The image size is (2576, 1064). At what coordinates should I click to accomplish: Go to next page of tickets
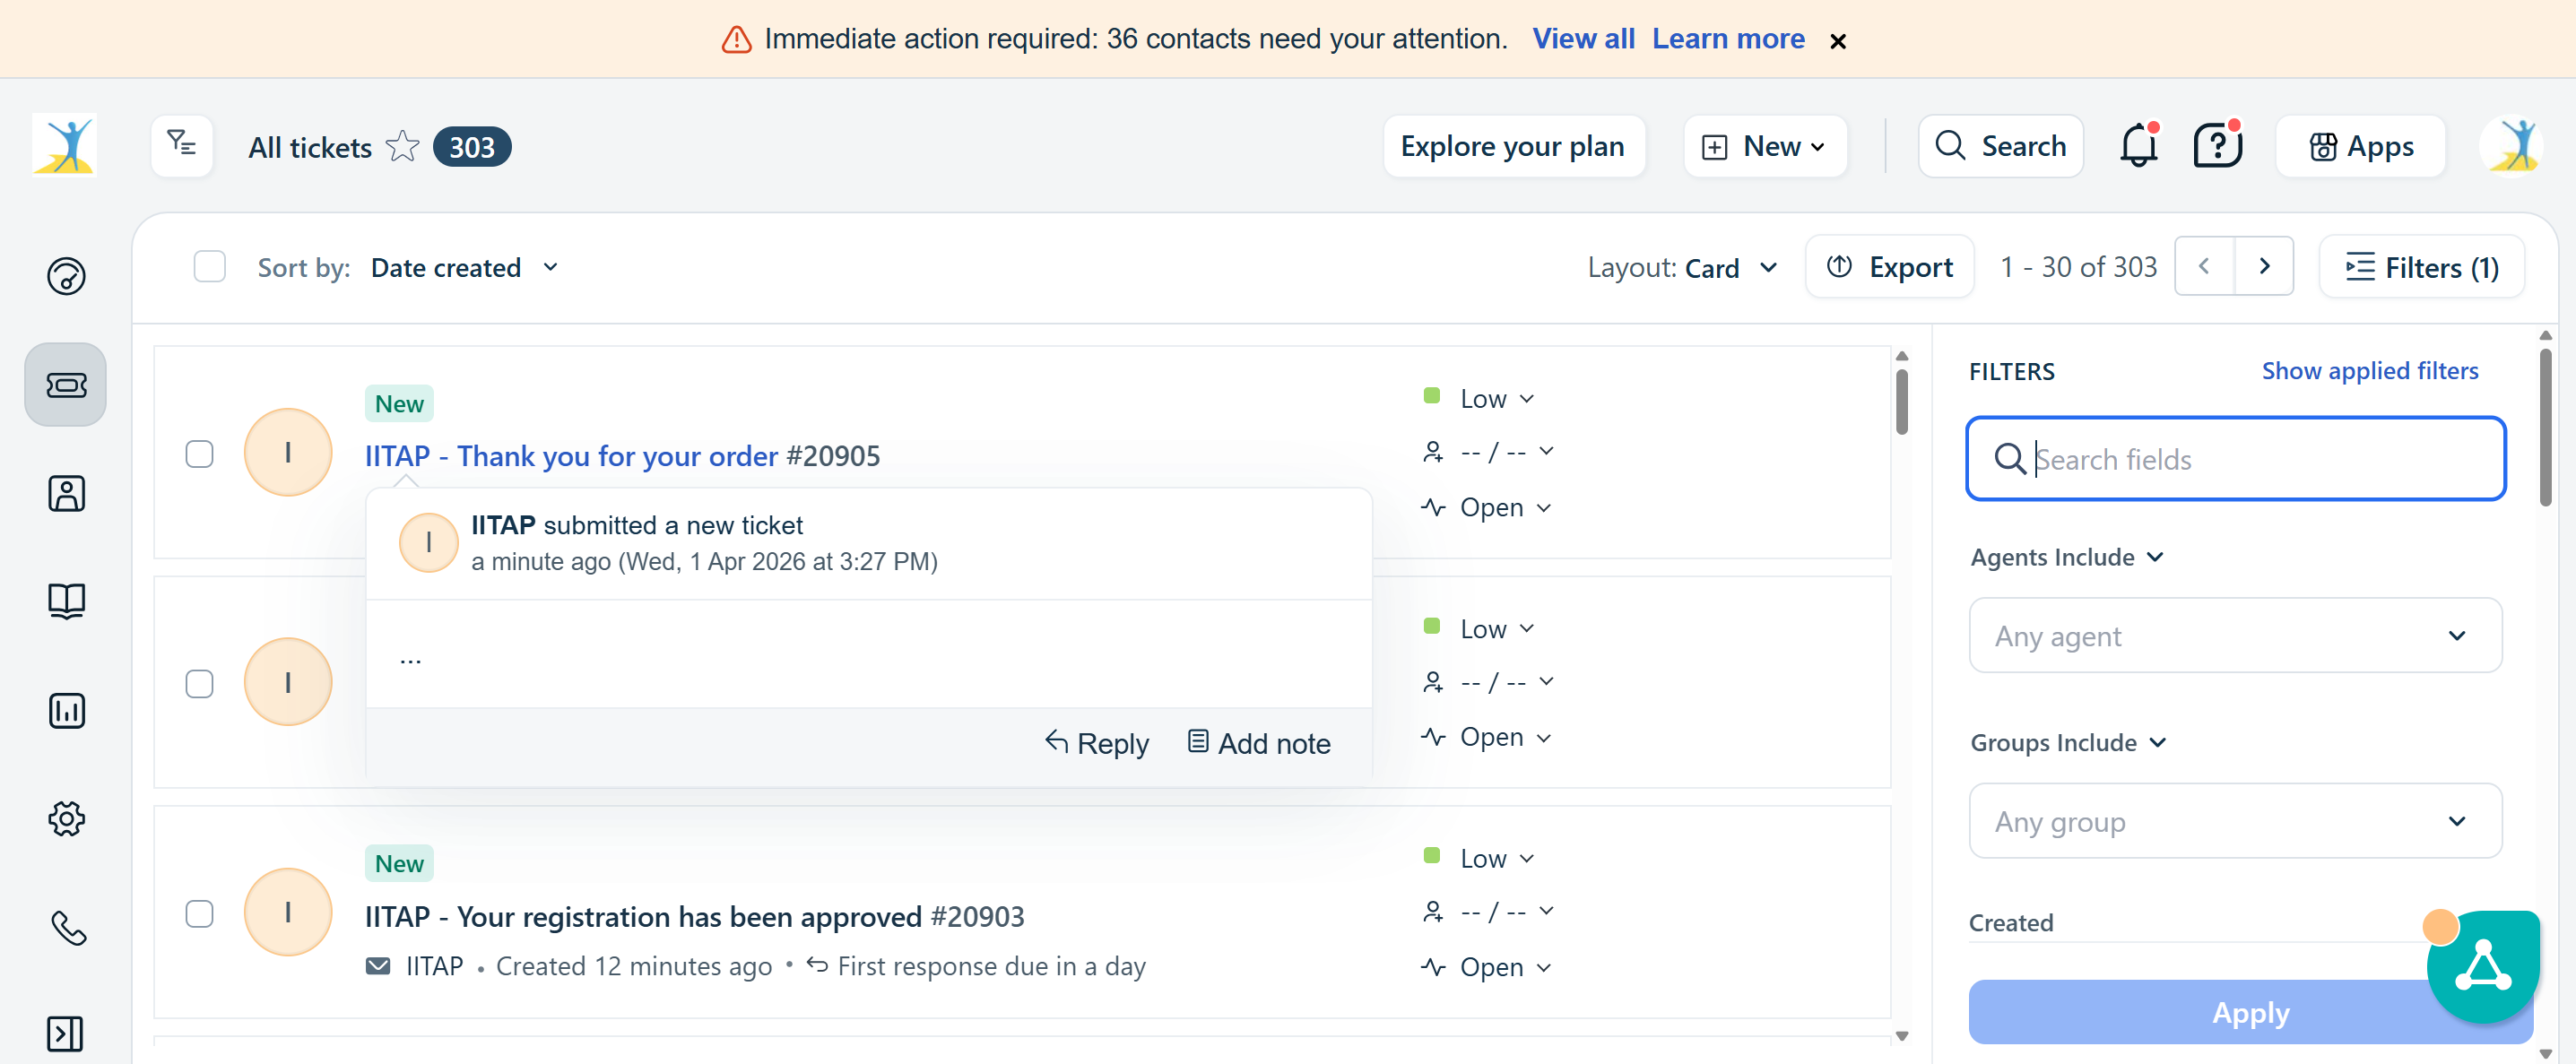click(2264, 266)
